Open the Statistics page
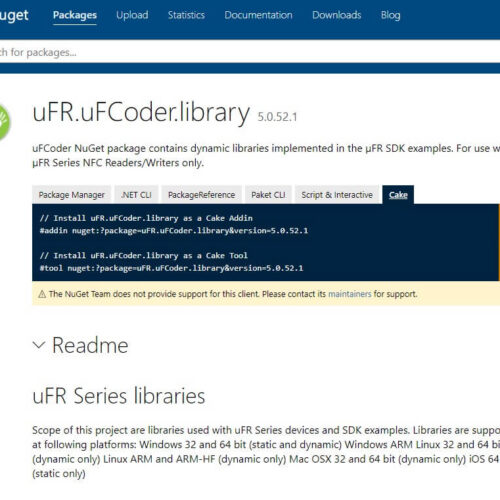 (x=186, y=15)
